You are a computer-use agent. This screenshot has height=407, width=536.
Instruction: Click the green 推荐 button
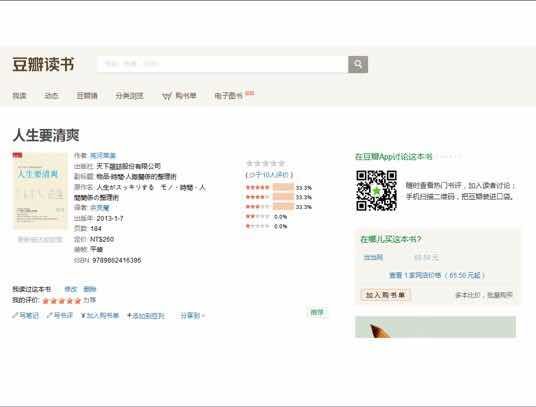pos(317,312)
